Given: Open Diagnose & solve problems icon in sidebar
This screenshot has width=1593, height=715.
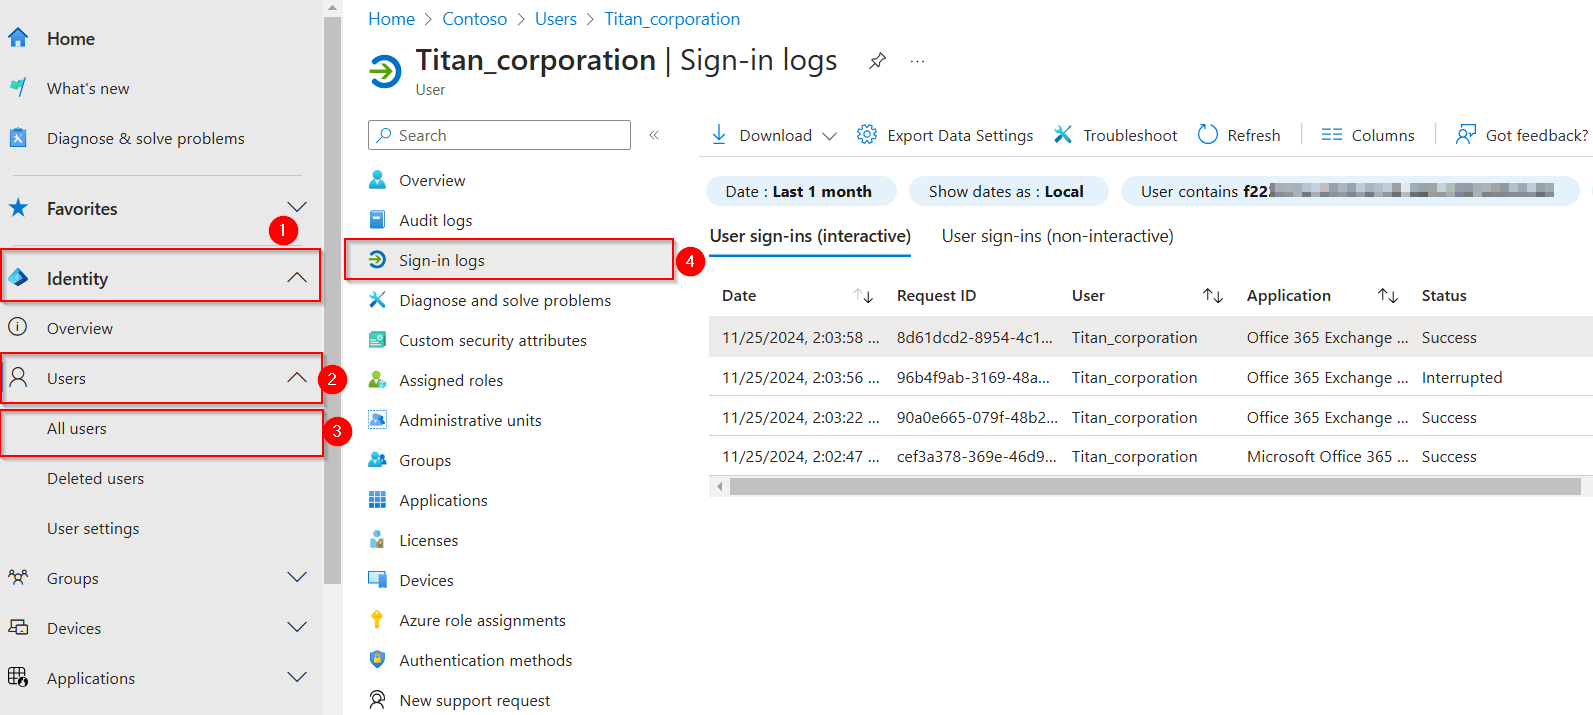Looking at the screenshot, I should 18,138.
